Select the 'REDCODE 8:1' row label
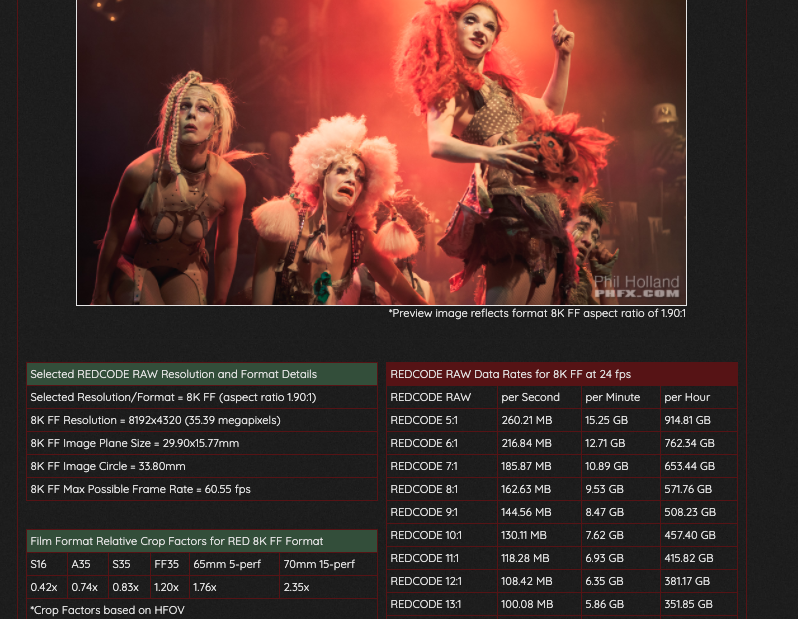Viewport: 798px width, 619px height. tap(442, 489)
